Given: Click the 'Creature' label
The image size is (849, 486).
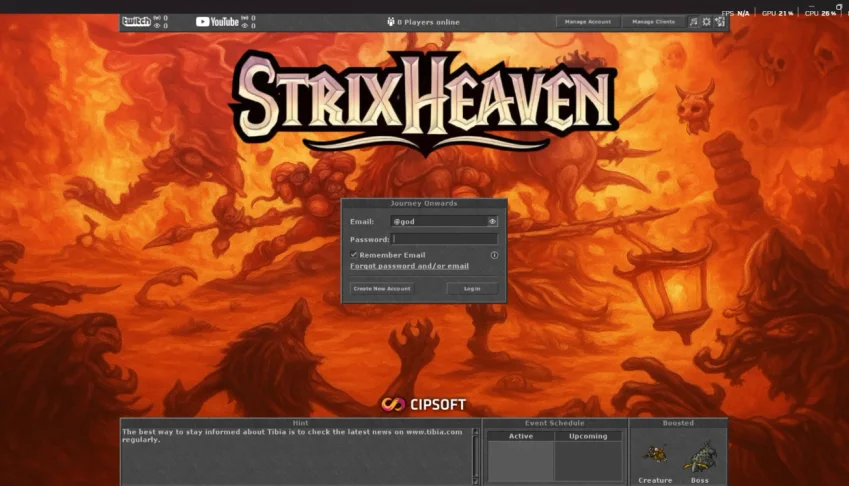Looking at the screenshot, I should [x=655, y=480].
